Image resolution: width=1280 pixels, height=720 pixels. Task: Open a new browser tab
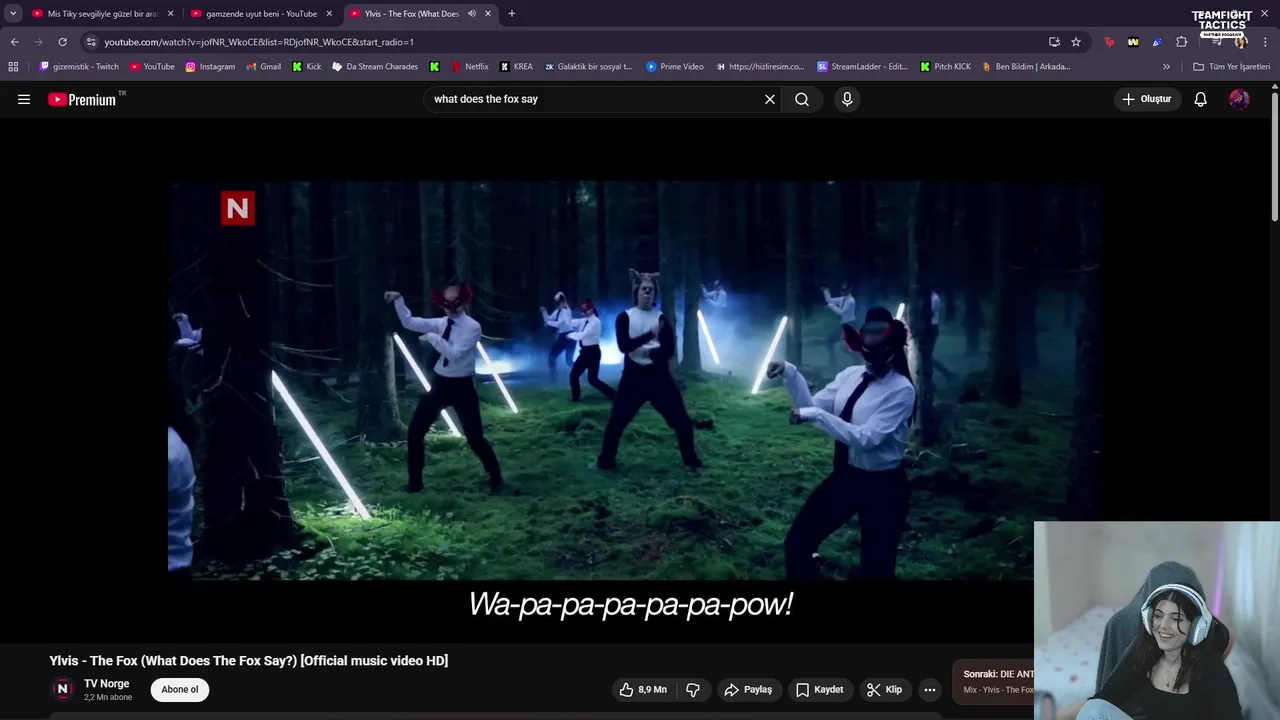(512, 14)
